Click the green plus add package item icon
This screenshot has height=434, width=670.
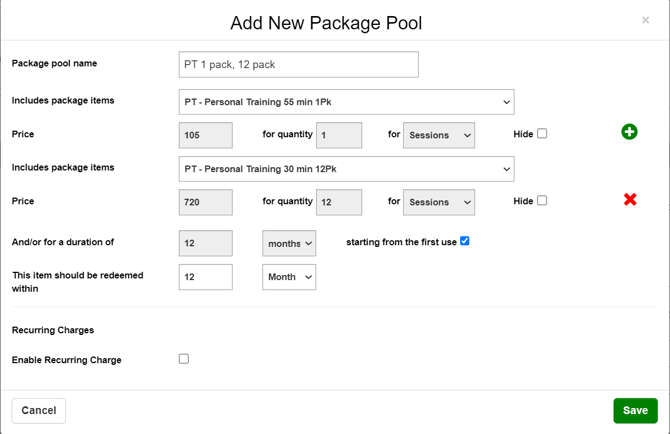pyautogui.click(x=629, y=132)
